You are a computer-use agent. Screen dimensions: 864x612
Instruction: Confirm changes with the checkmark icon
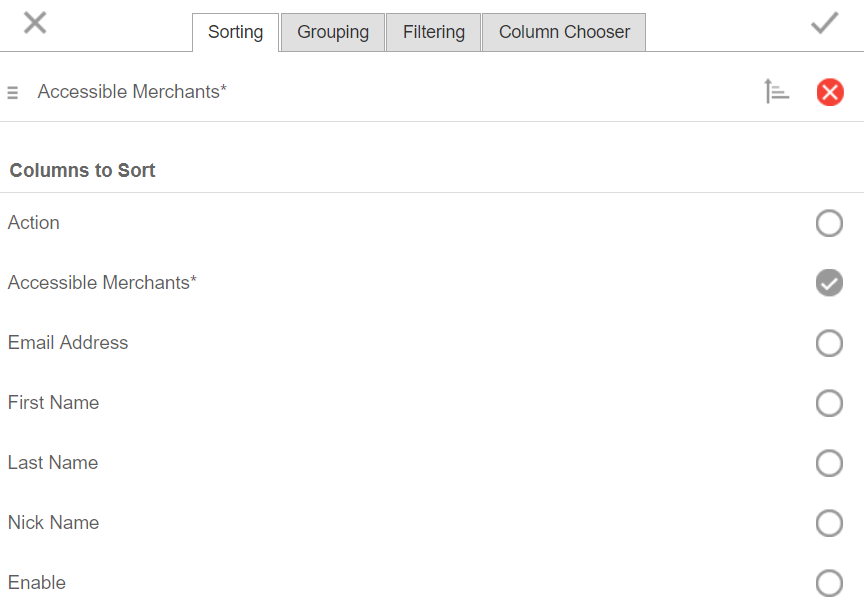point(825,23)
